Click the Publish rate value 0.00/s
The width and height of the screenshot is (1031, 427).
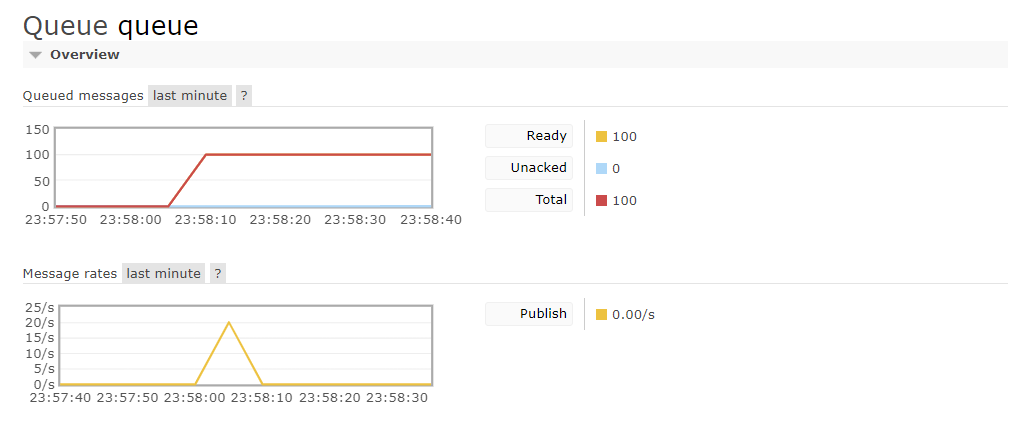tap(633, 315)
